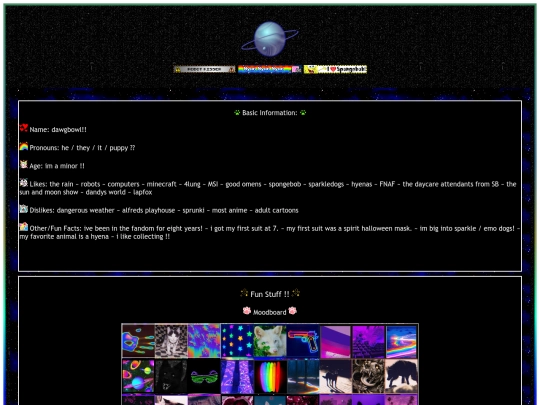The height and width of the screenshot is (405, 540).
Task: Open the black-and-white checkered cat image
Action: click(x=171, y=341)
